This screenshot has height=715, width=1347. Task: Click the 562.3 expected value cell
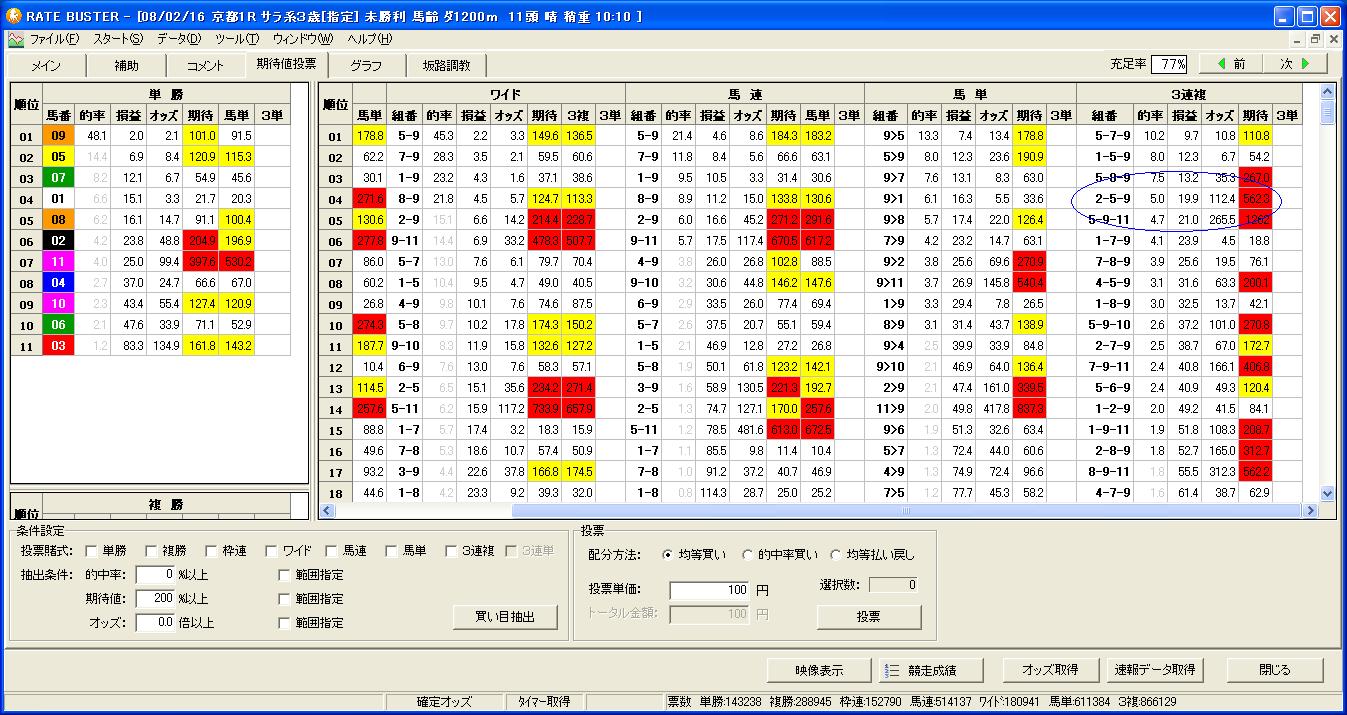[x=1255, y=199]
